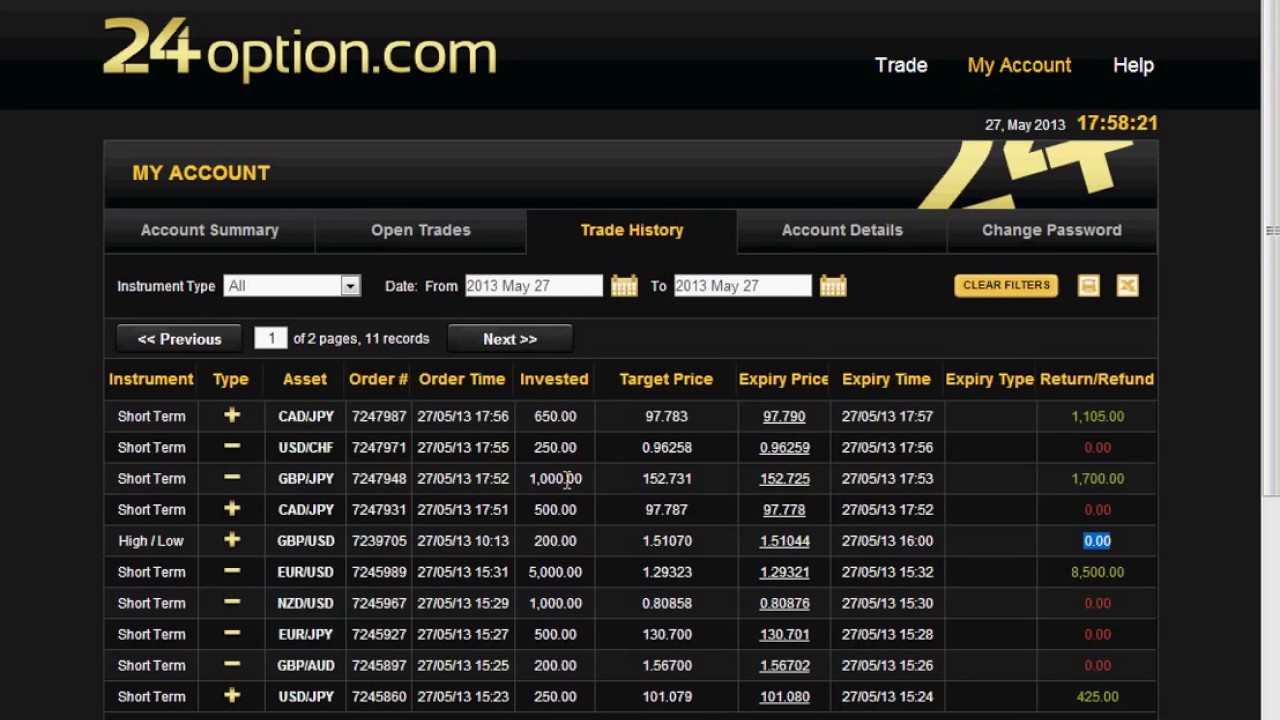Click plus type icon for order 7239705
Viewport: 1280px width, 720px height.
click(x=232, y=540)
